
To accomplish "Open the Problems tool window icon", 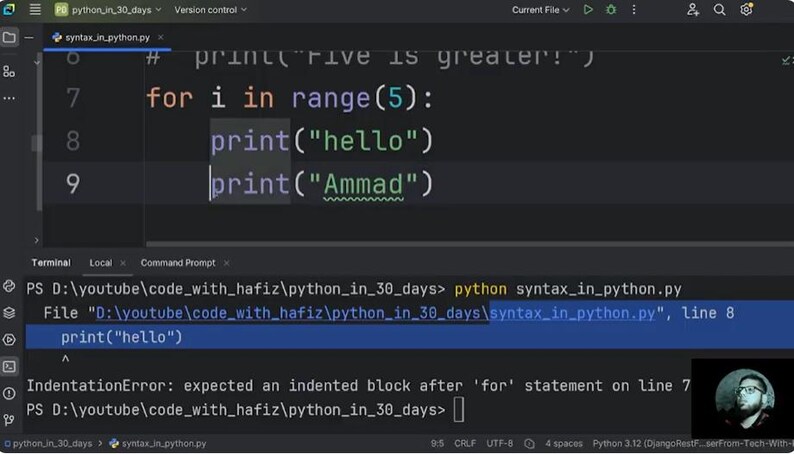I will 9,393.
